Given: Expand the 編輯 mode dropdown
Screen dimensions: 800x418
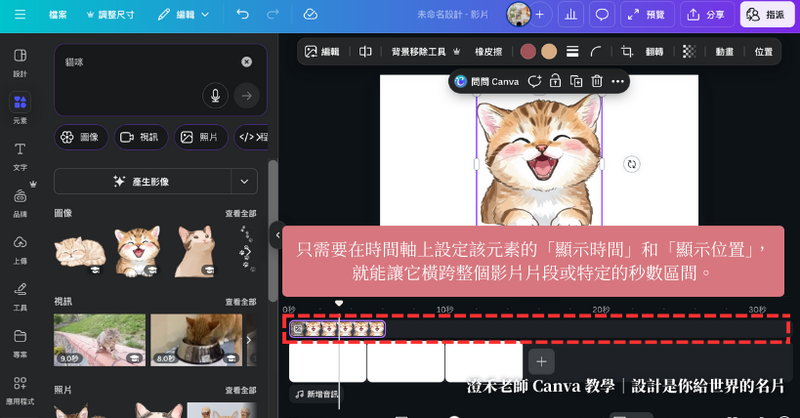Looking at the screenshot, I should coord(184,15).
